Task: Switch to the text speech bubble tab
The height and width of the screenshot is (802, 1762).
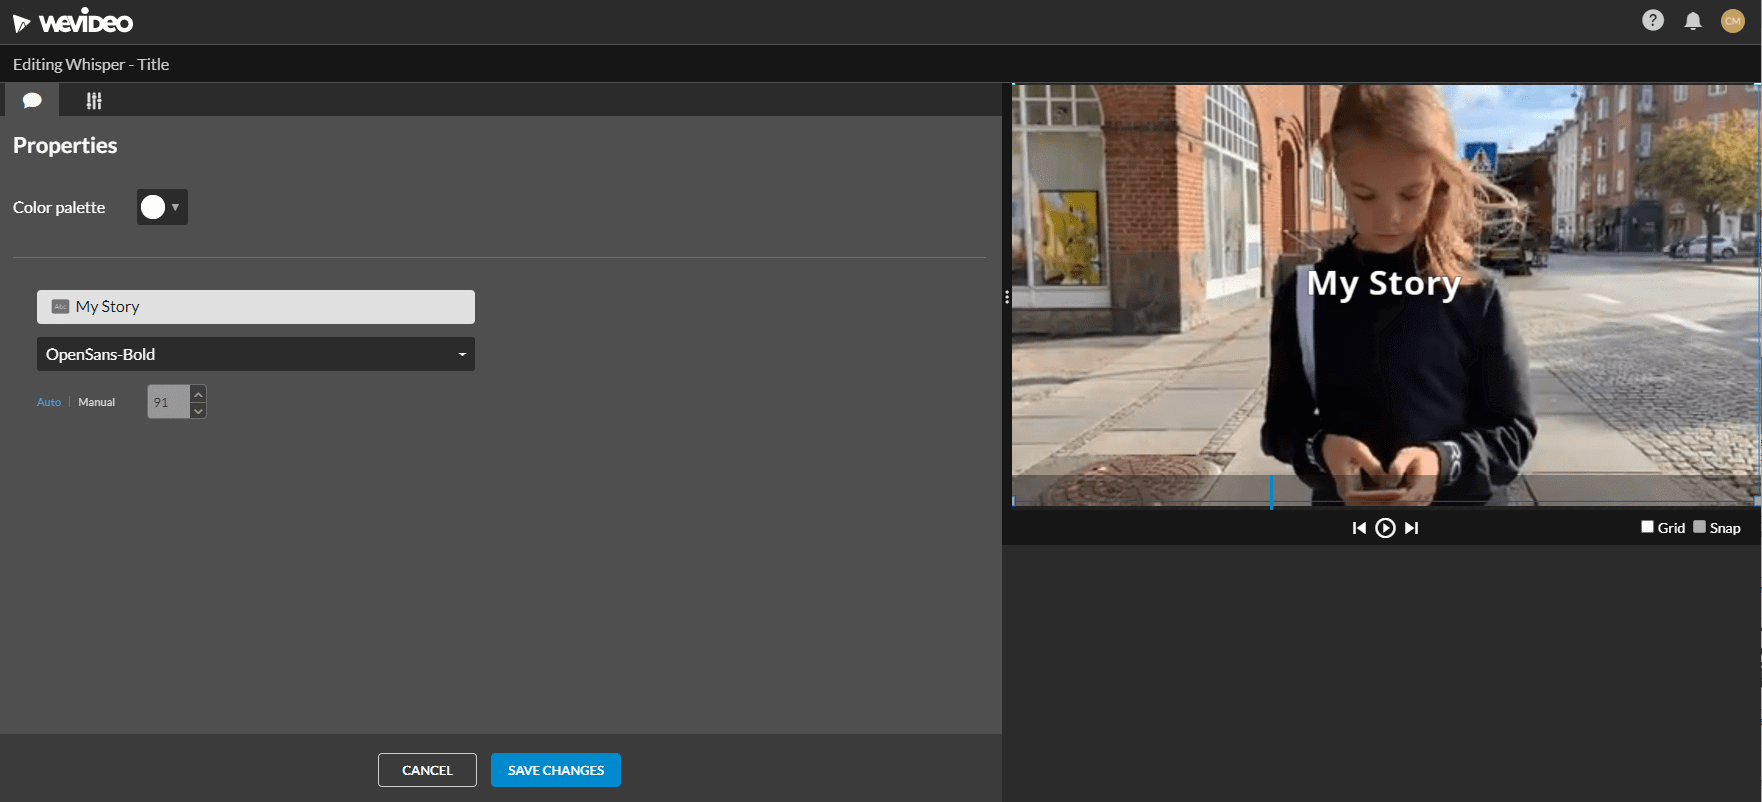Action: pyautogui.click(x=32, y=100)
